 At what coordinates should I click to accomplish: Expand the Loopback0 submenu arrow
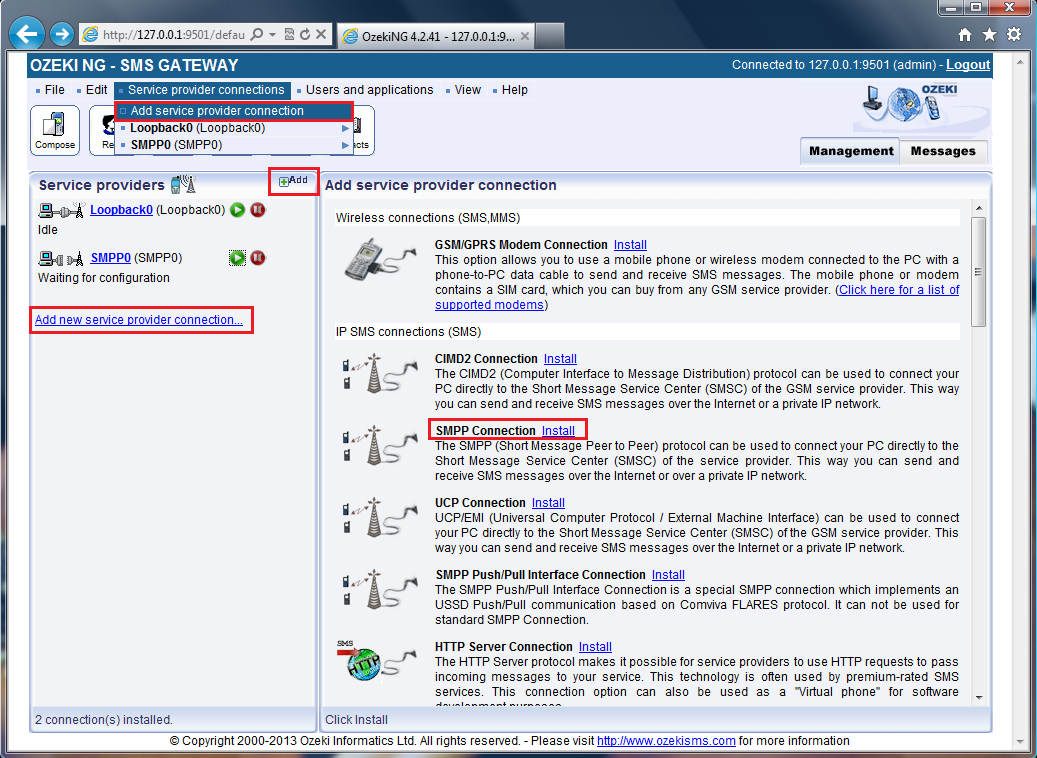[345, 128]
